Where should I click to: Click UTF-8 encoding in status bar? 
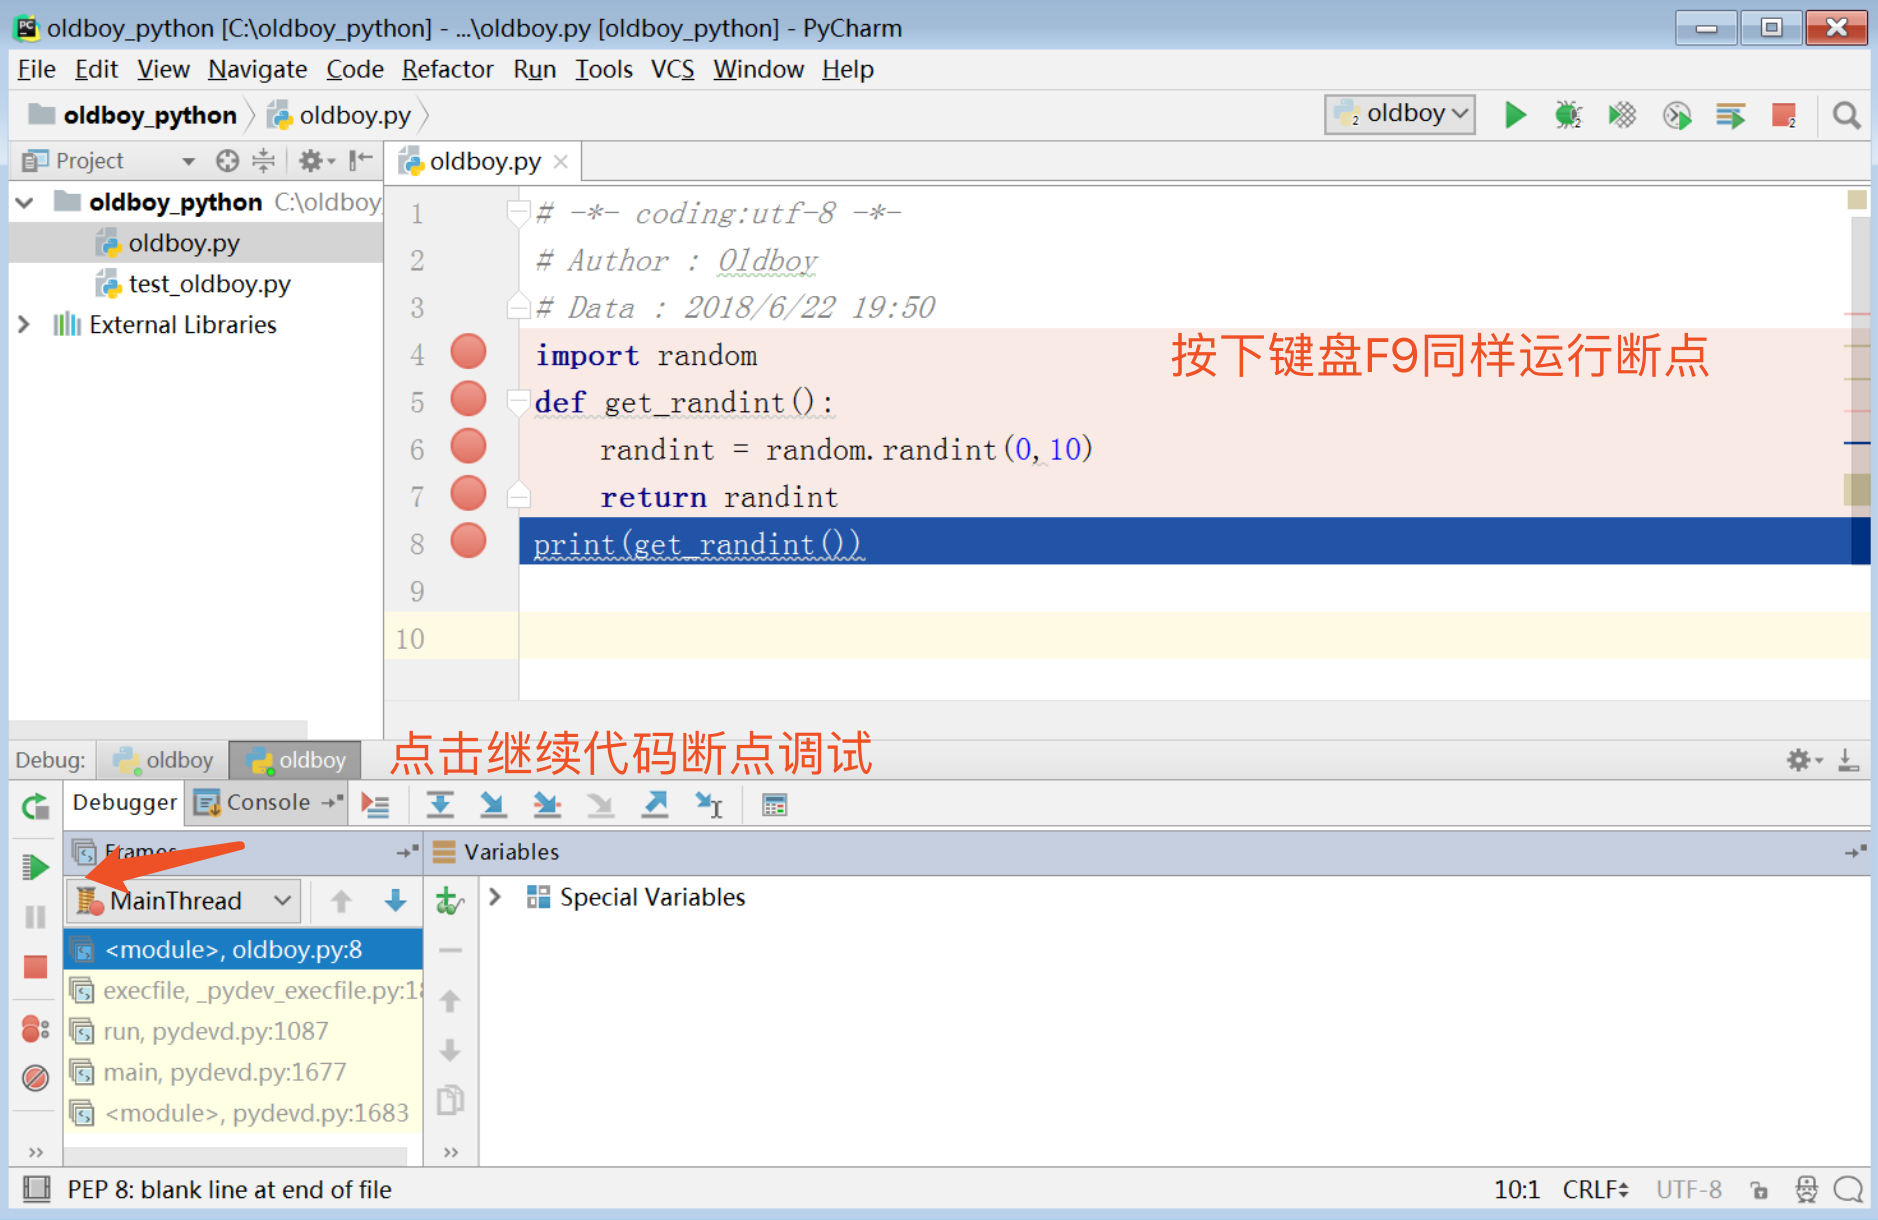tap(1688, 1189)
